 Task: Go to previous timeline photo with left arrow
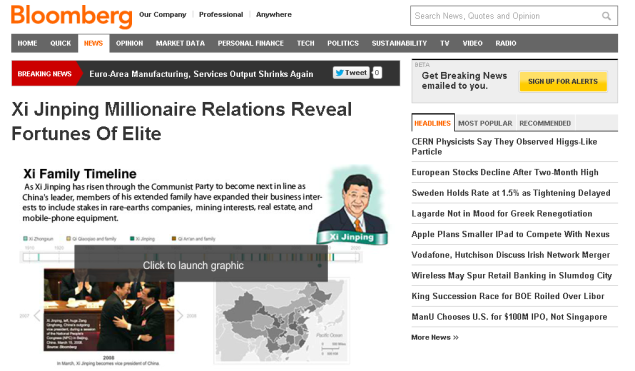(x=37, y=315)
